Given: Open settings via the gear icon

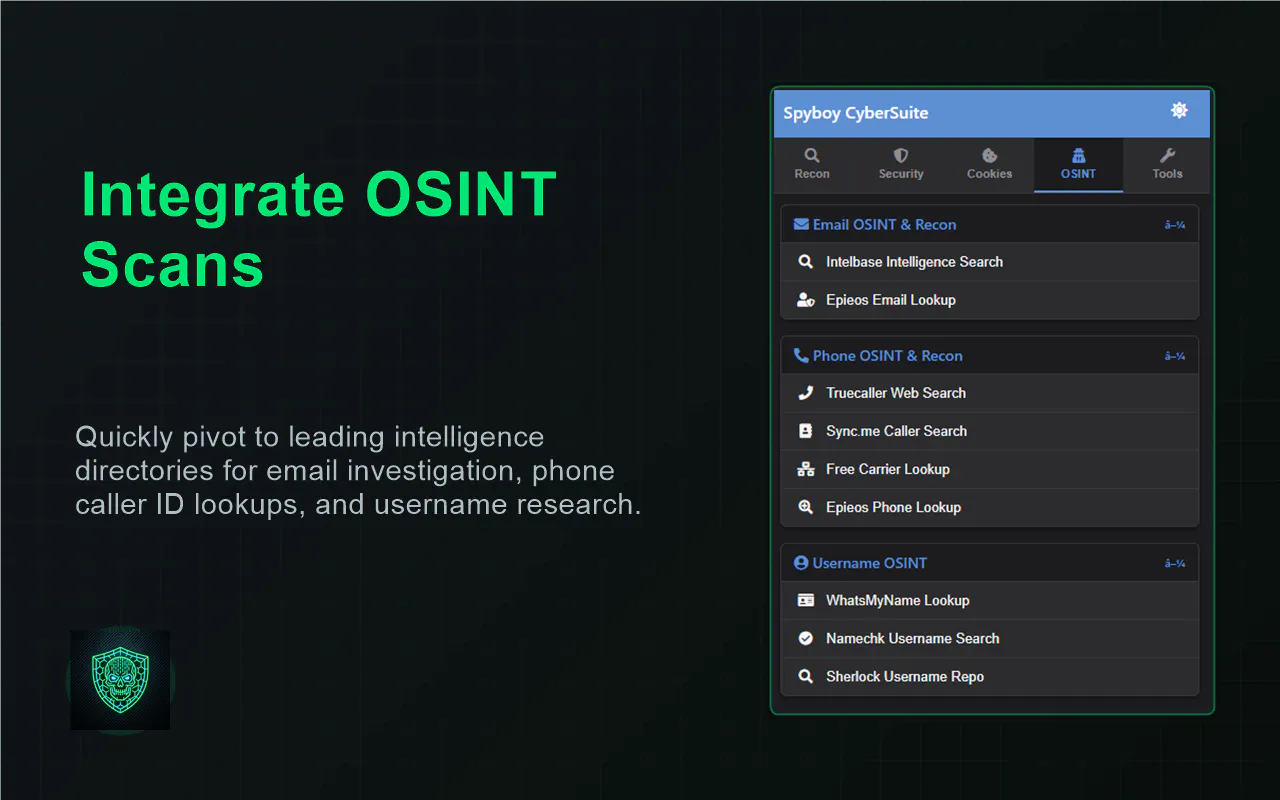Looking at the screenshot, I should coord(1179,110).
